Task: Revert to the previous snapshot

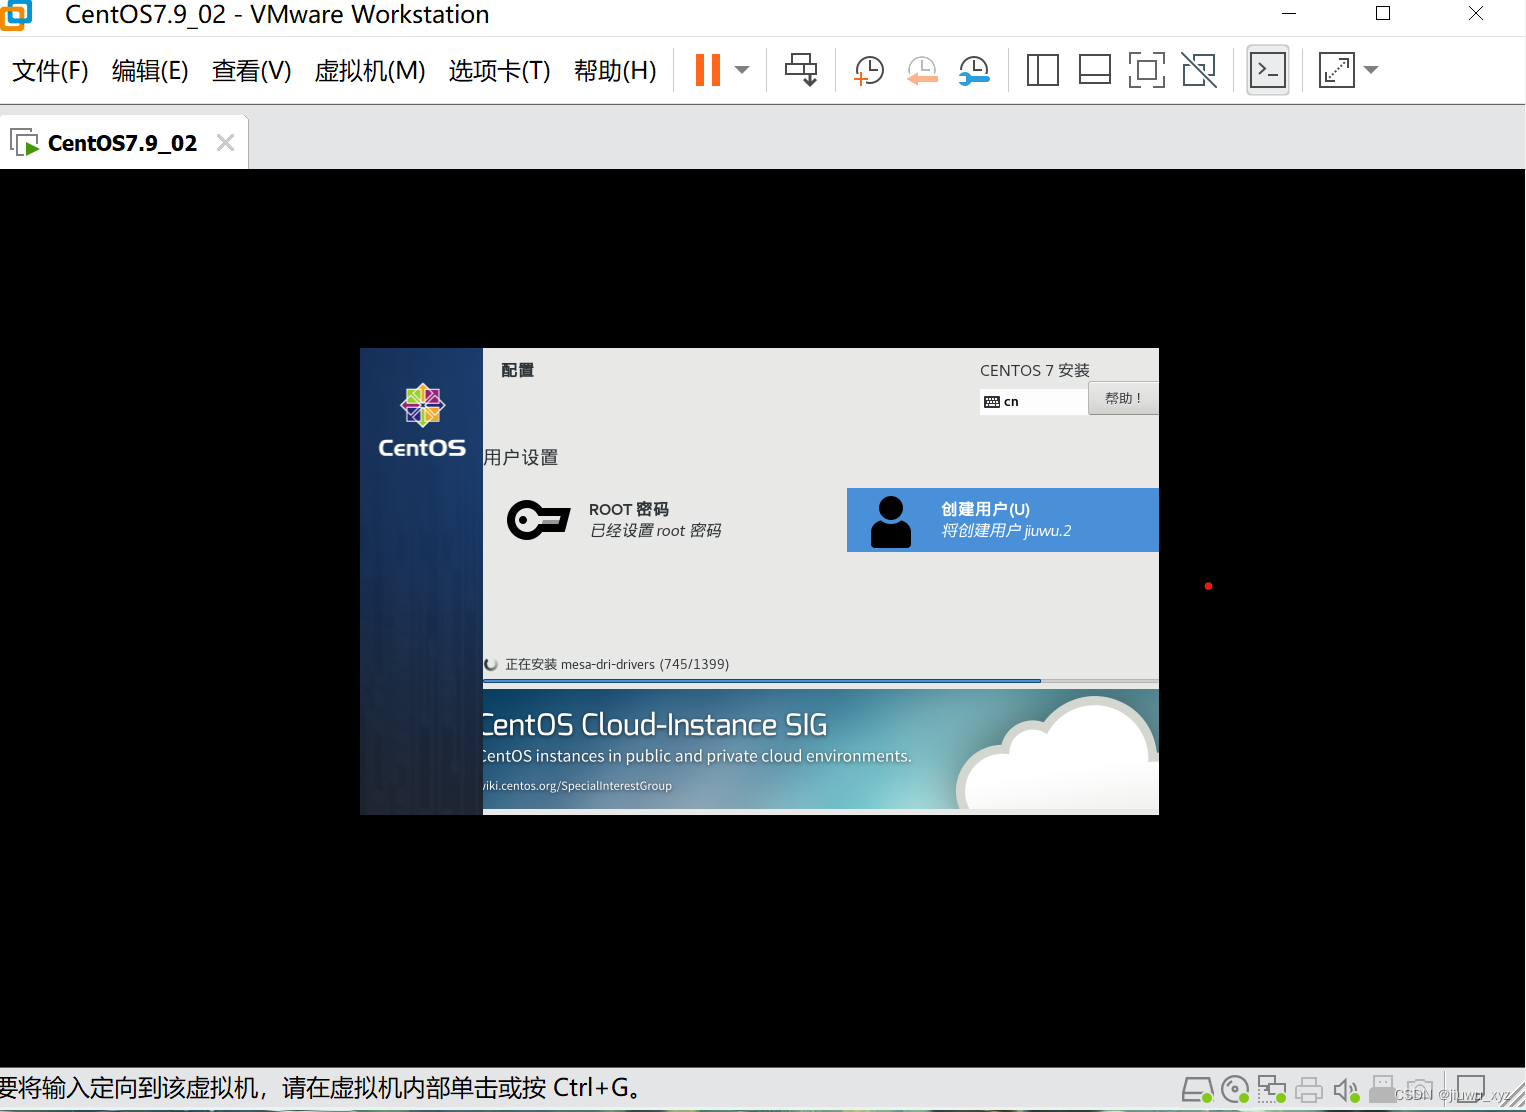Action: coord(922,70)
